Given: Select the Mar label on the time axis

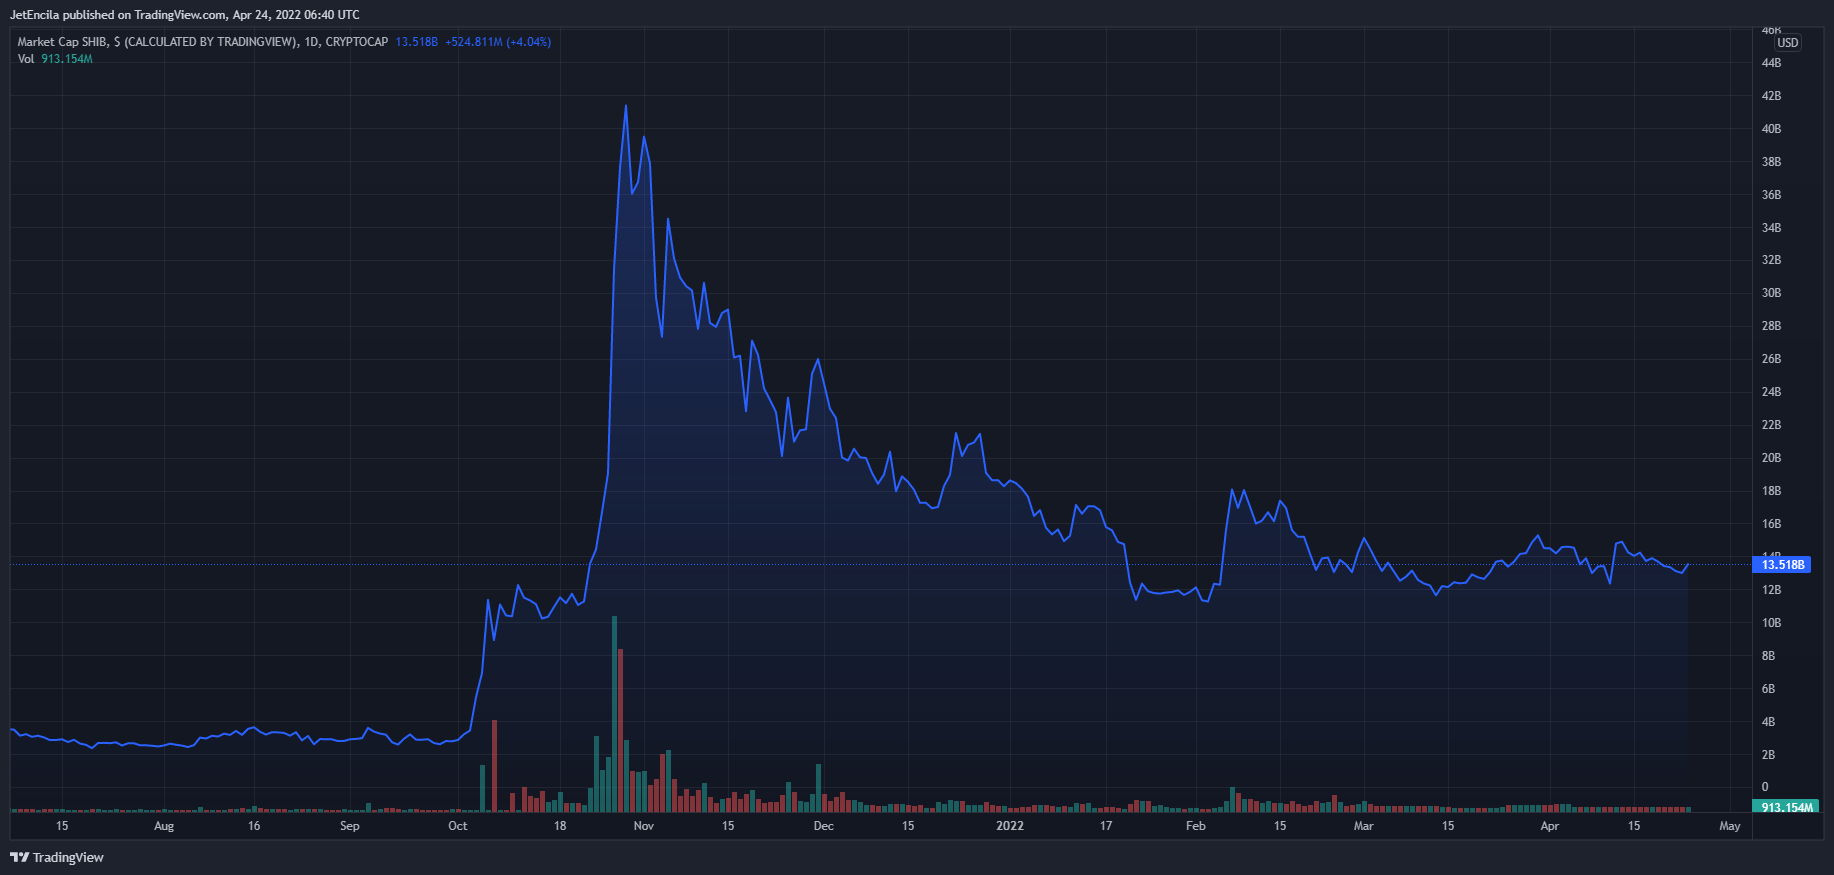Looking at the screenshot, I should click(x=1364, y=826).
